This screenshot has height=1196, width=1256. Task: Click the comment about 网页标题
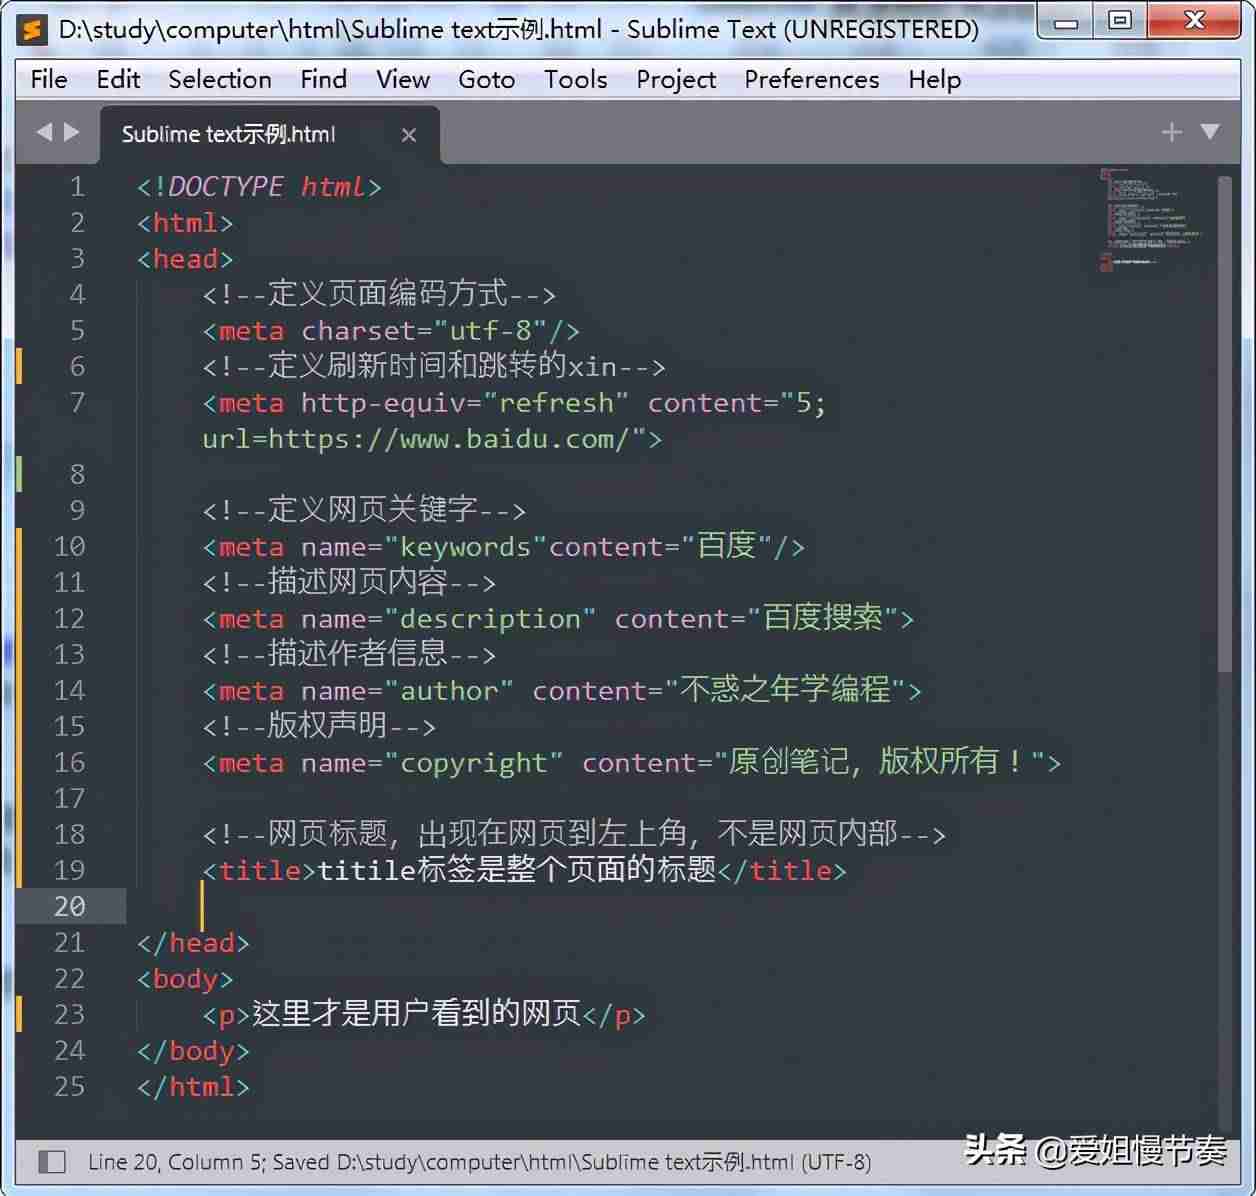tap(574, 834)
